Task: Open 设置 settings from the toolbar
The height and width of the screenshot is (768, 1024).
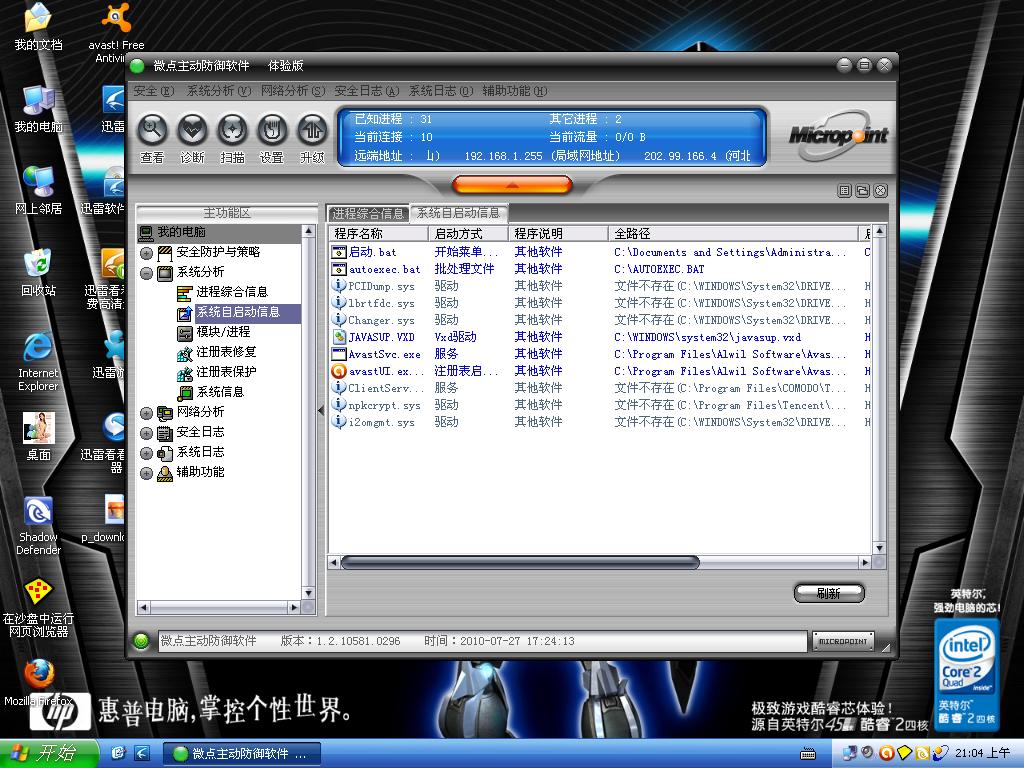Action: (272, 129)
